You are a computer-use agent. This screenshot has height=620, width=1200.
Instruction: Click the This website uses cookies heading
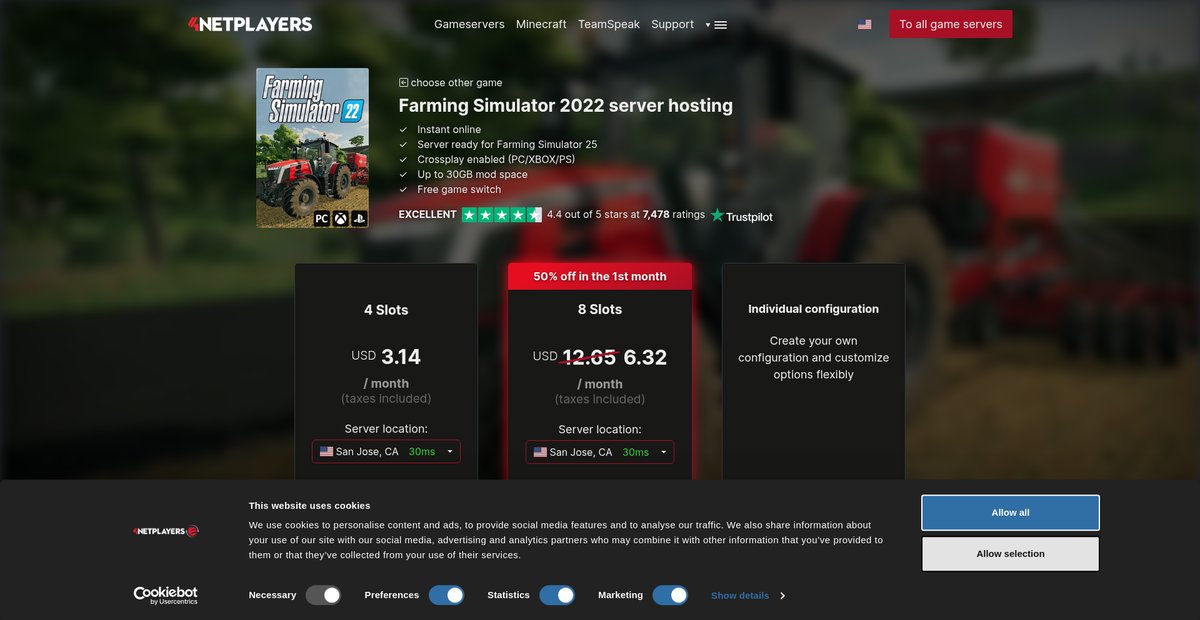point(310,506)
